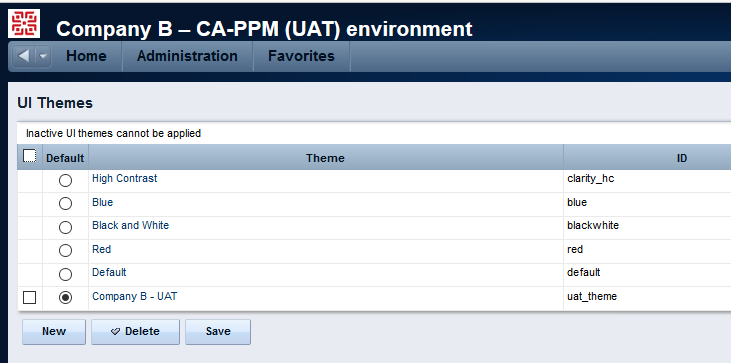Open the Black and White theme link
Screen dimensions: 731x363
pos(131,226)
